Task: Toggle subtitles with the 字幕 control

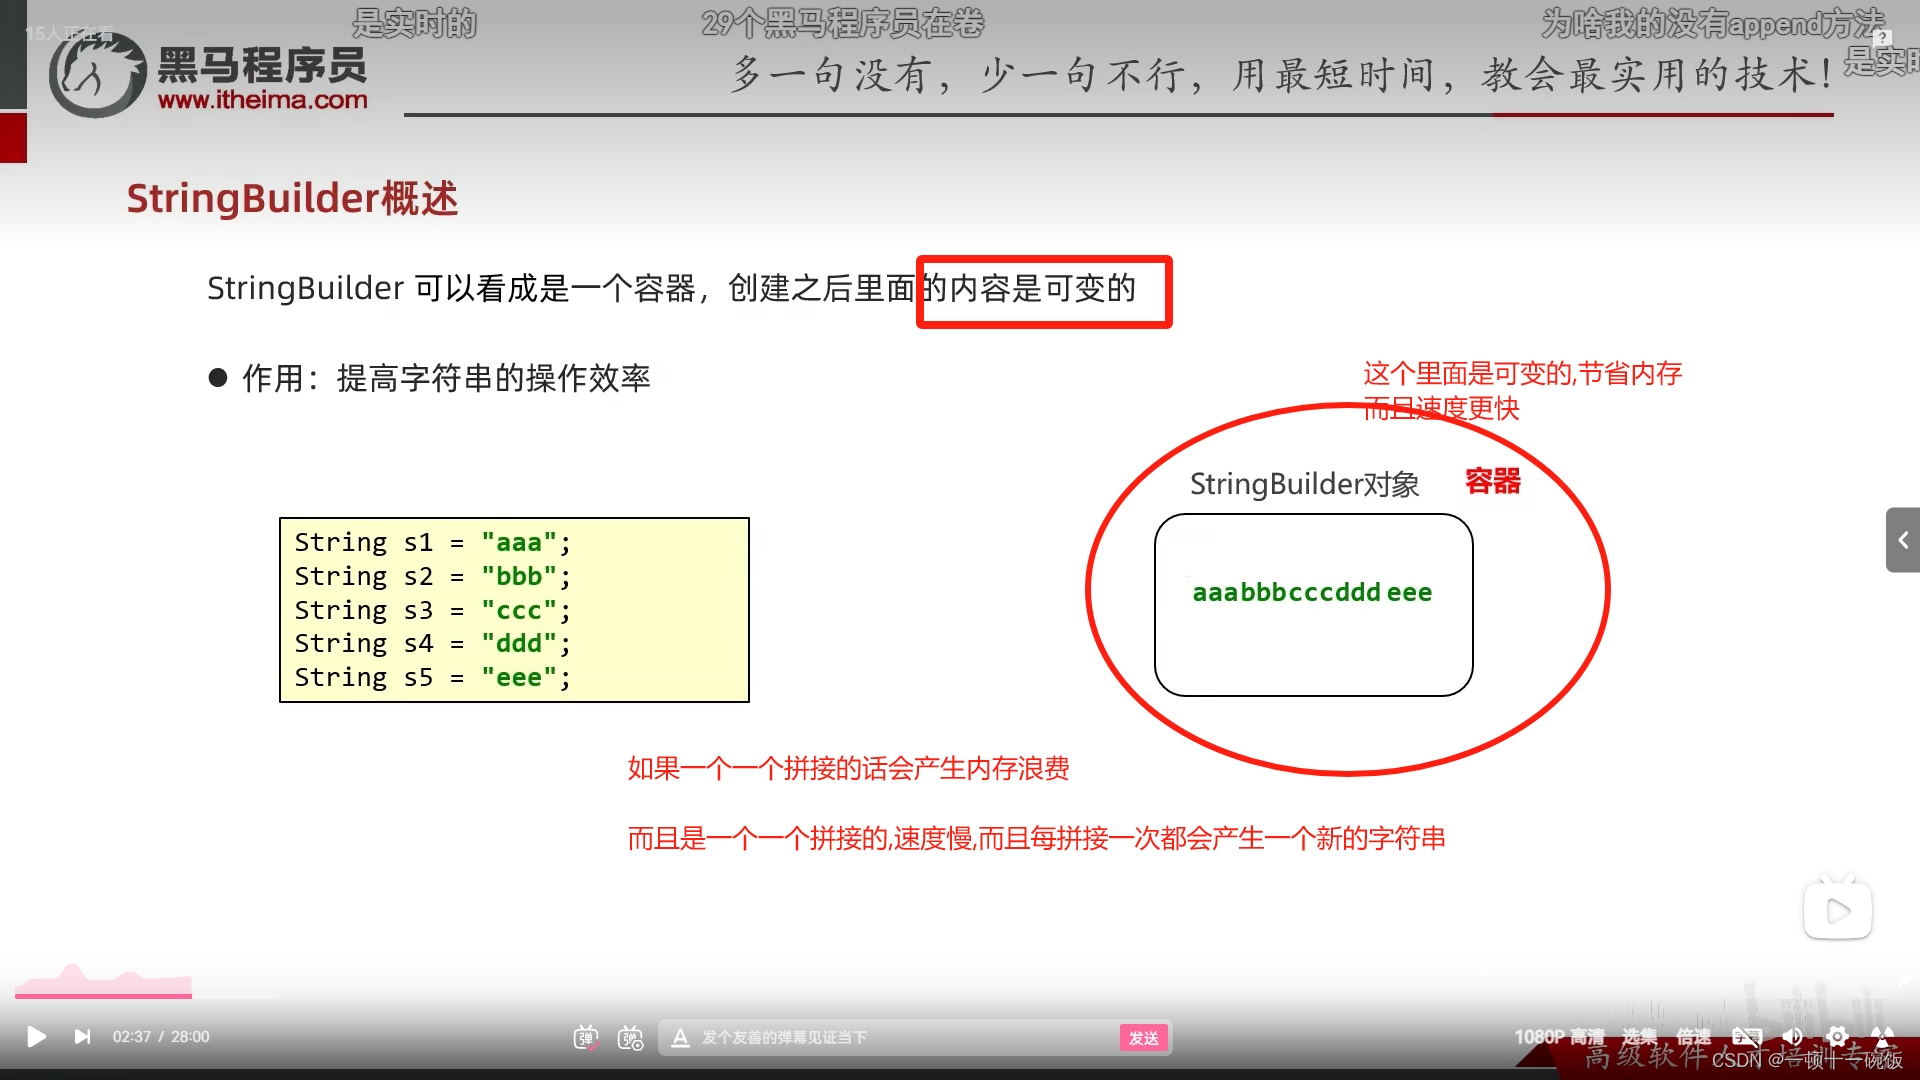Action: coord(1747,1037)
